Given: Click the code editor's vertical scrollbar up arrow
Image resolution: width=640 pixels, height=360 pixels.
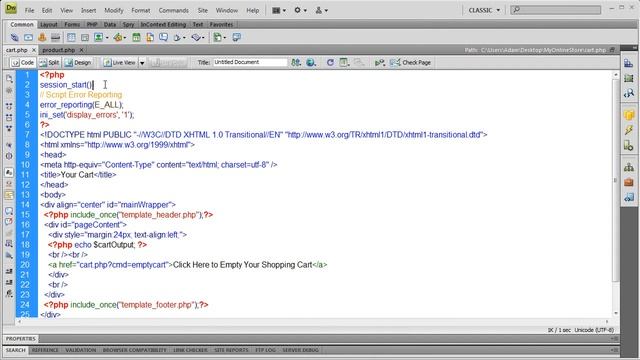Looking at the screenshot, I should tap(616, 75).
